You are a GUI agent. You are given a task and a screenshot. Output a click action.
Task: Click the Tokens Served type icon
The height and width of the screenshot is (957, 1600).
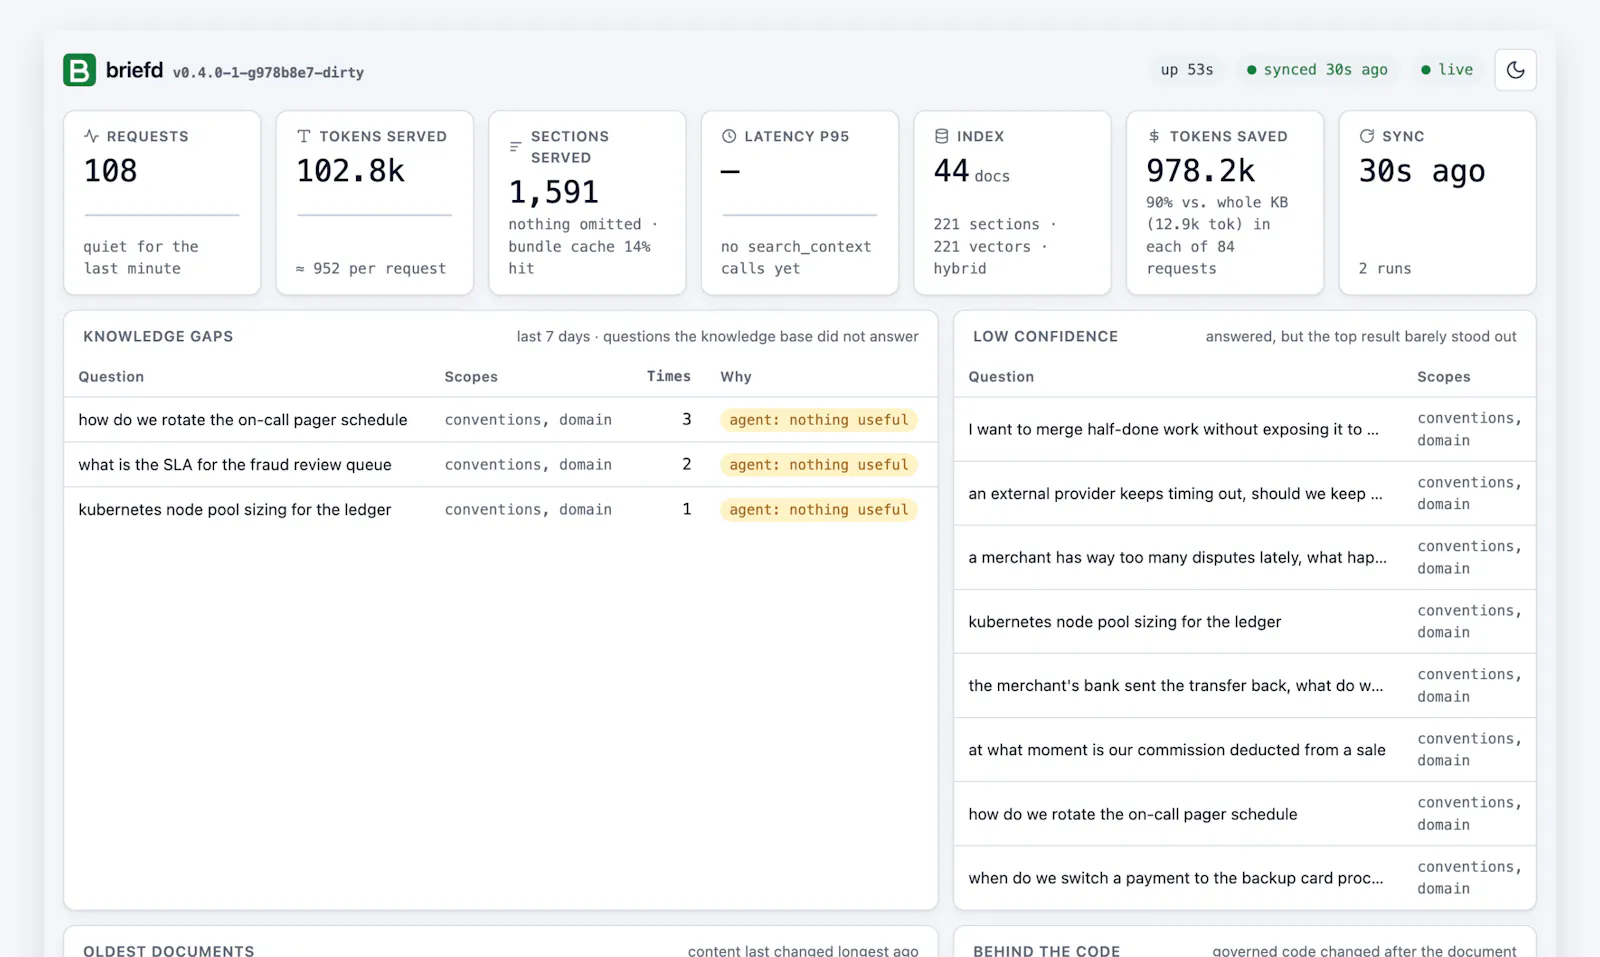(x=304, y=136)
